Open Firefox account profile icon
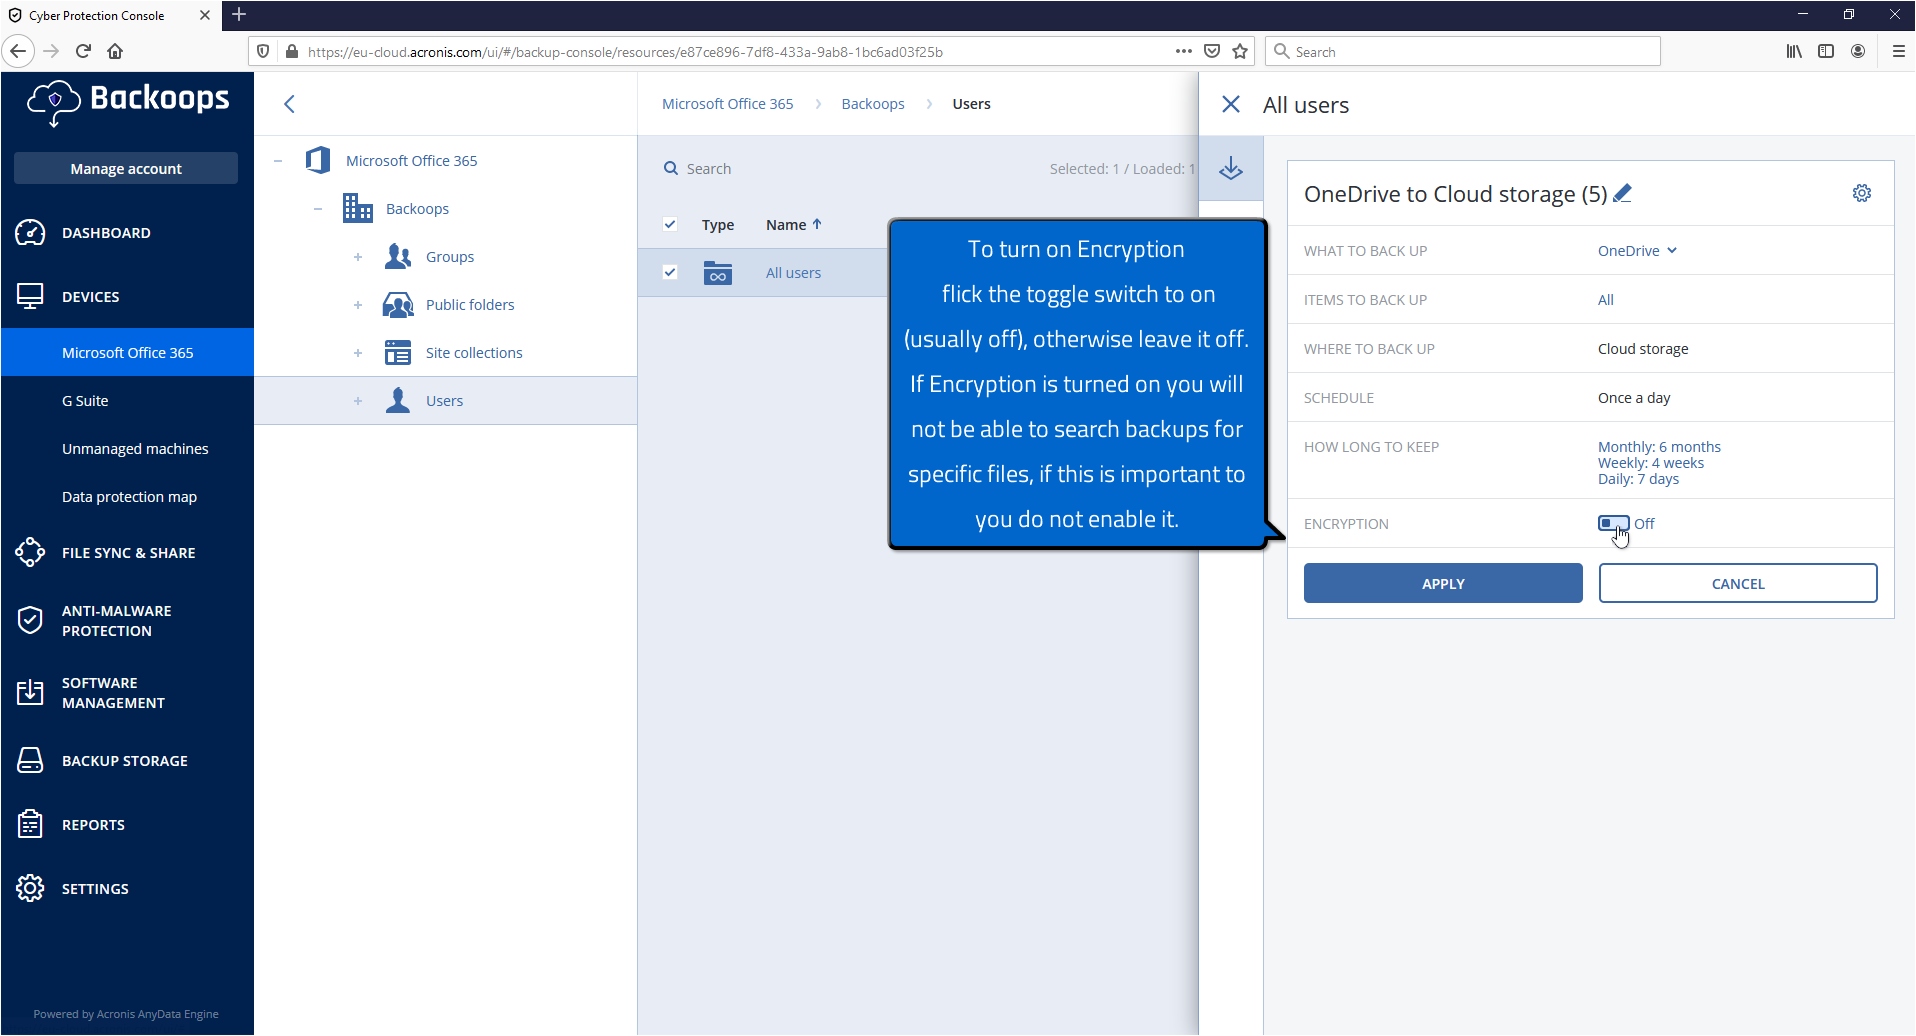The width and height of the screenshot is (1916, 1036). click(x=1858, y=51)
